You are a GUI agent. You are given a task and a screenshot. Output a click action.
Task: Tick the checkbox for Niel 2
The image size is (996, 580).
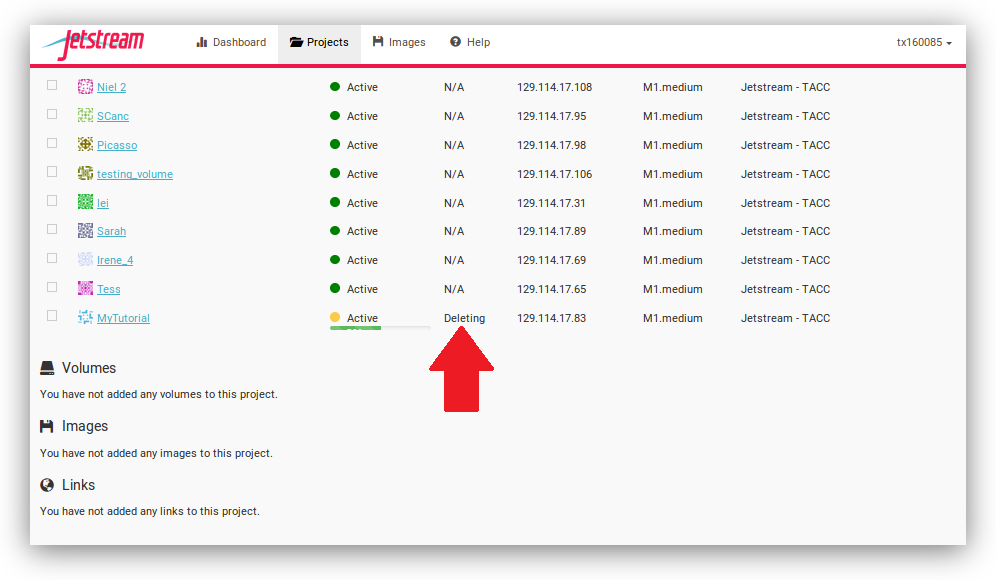(x=52, y=86)
